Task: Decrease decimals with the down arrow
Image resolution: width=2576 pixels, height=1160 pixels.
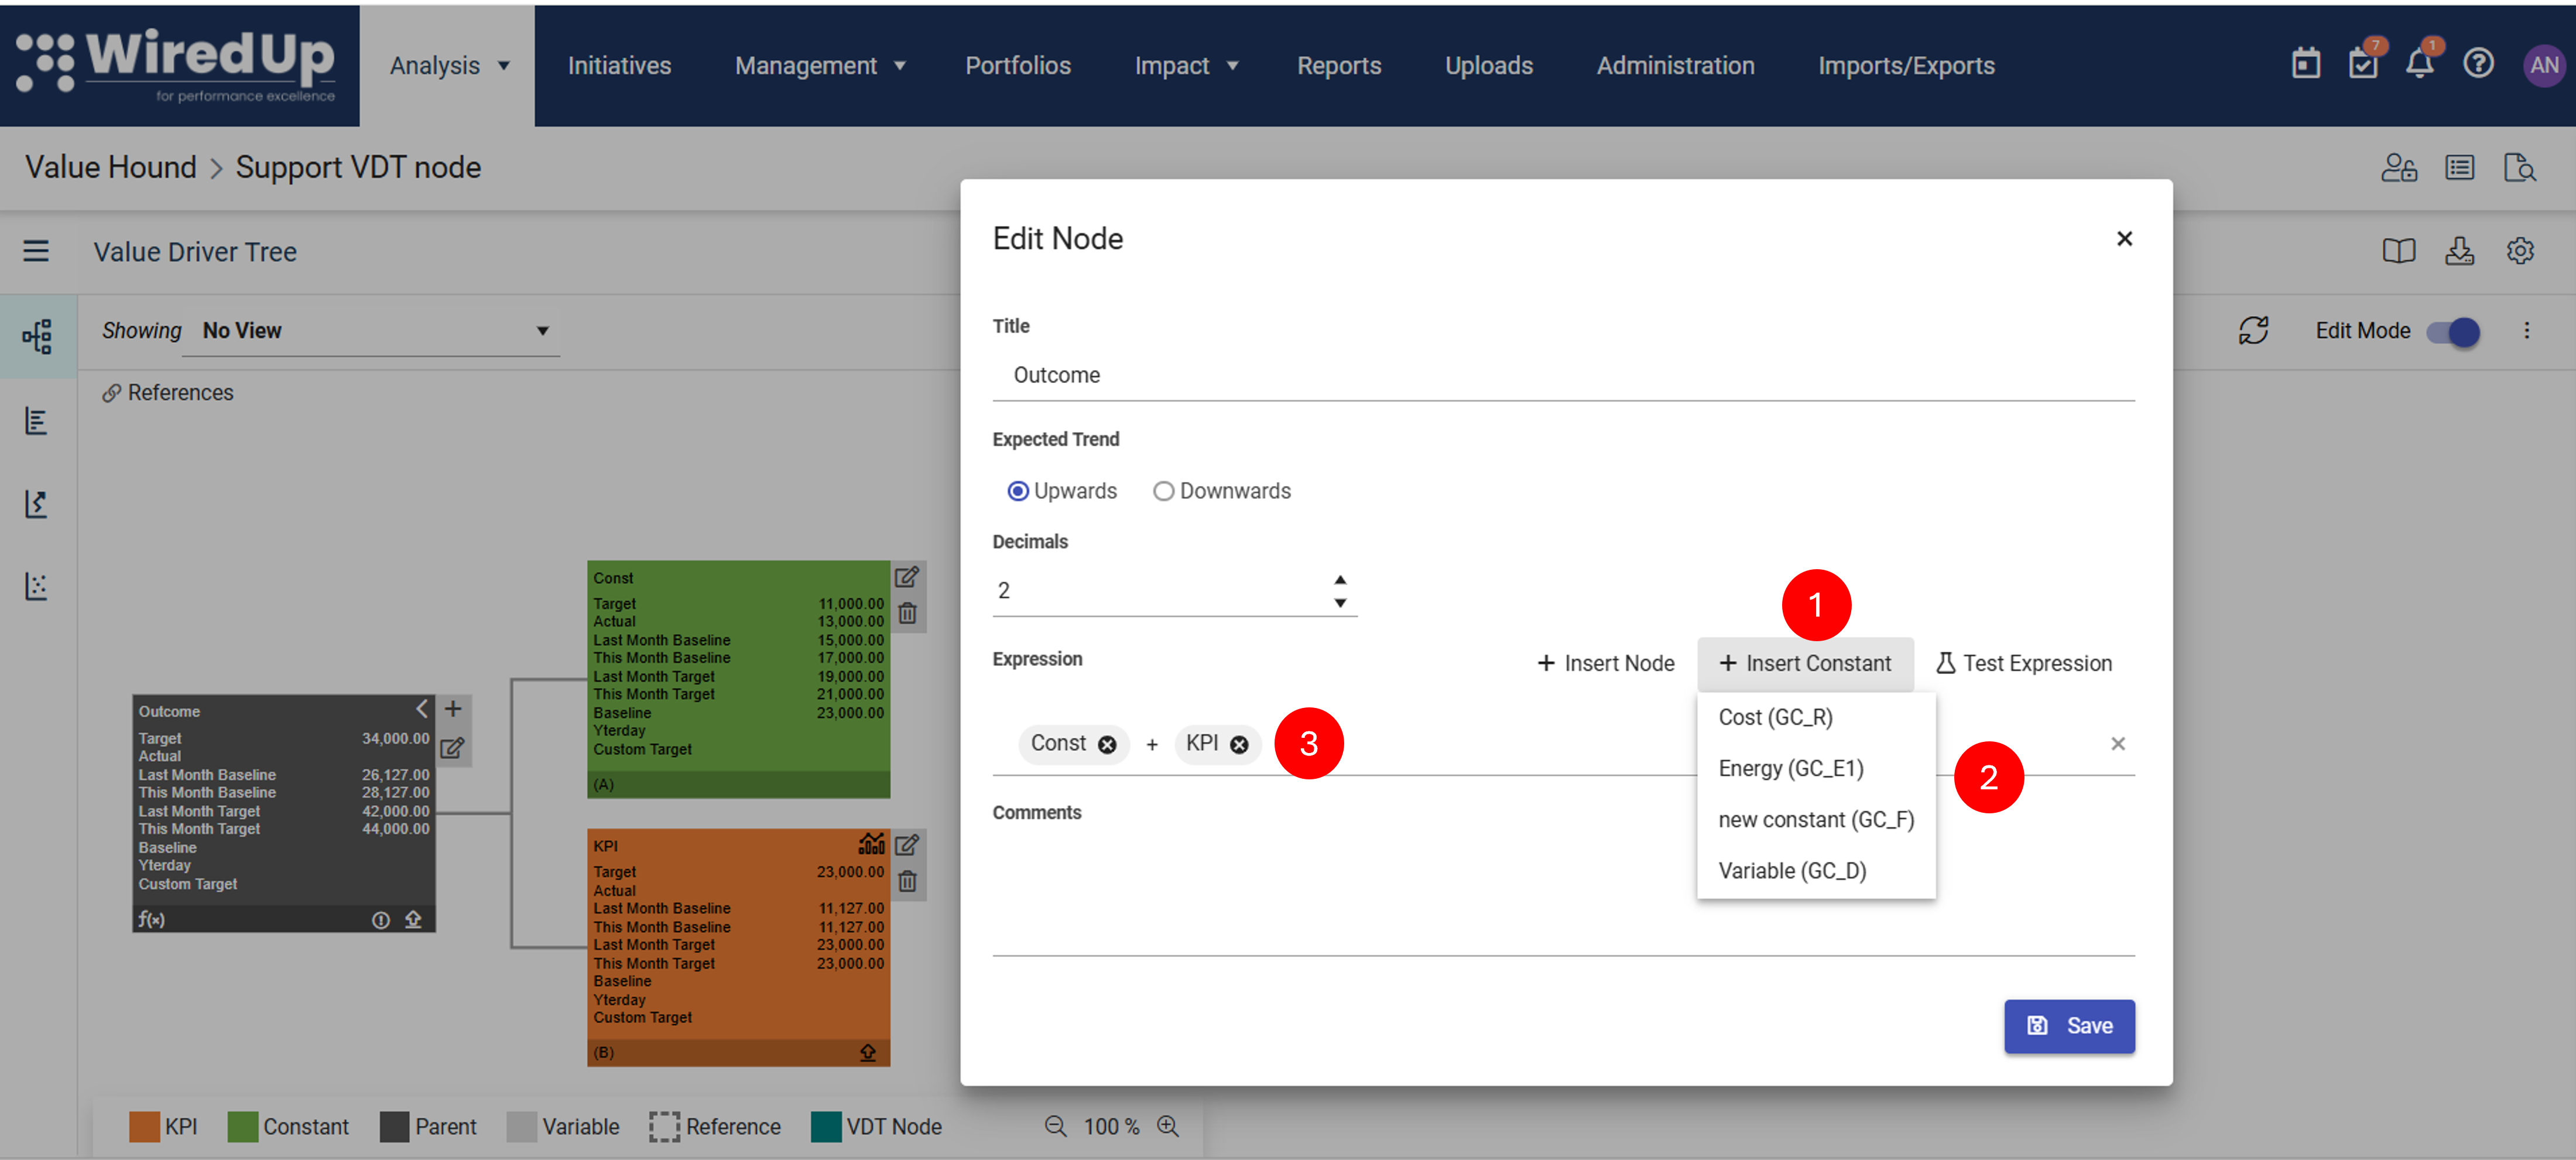Action: tap(1340, 602)
